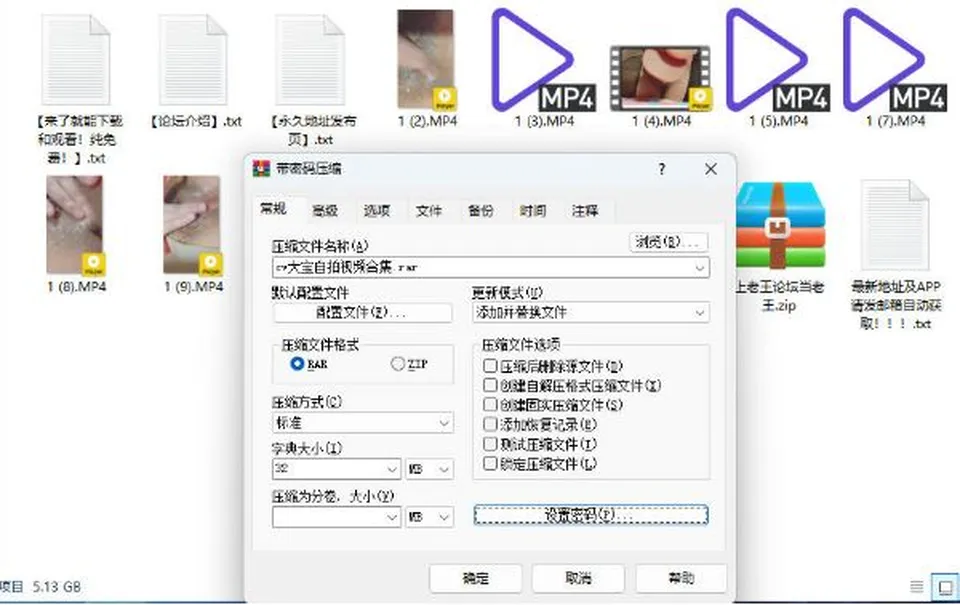The image size is (960, 605).
Task: Select the RAR archive format option
Action: click(298, 364)
